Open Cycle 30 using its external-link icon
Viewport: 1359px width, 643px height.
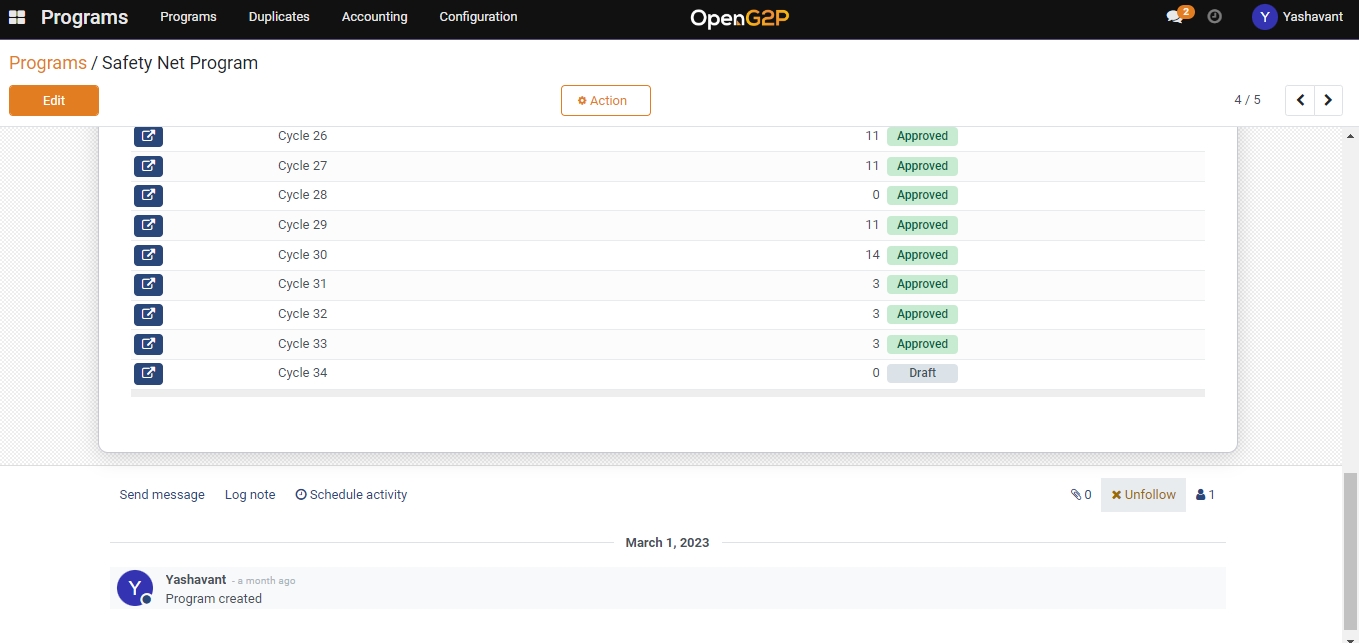[x=148, y=255]
